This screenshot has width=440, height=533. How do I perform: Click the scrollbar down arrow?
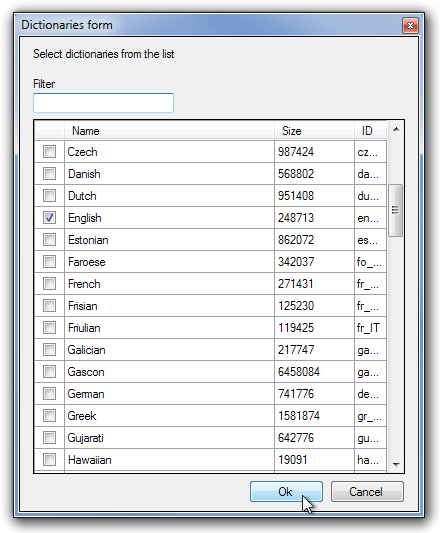396,464
